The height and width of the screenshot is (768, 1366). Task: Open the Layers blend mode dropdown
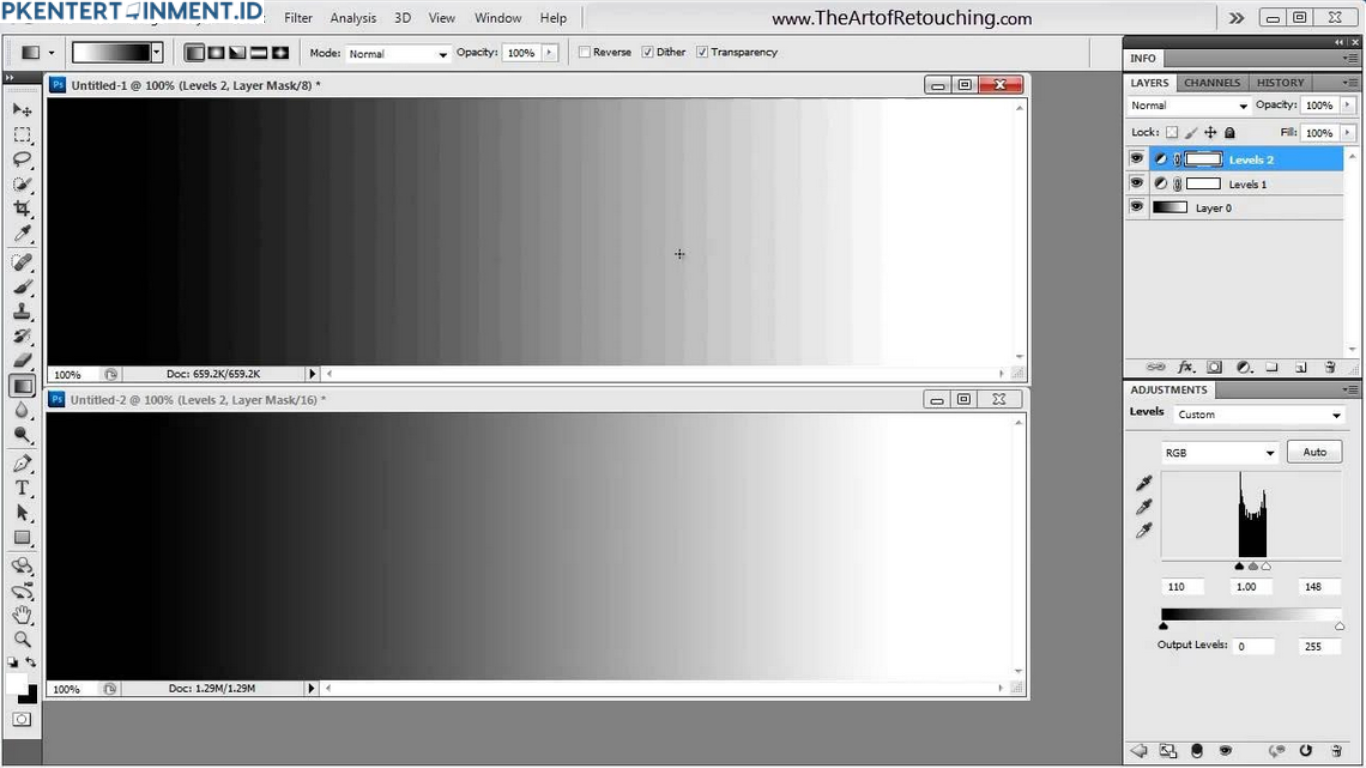click(1189, 105)
